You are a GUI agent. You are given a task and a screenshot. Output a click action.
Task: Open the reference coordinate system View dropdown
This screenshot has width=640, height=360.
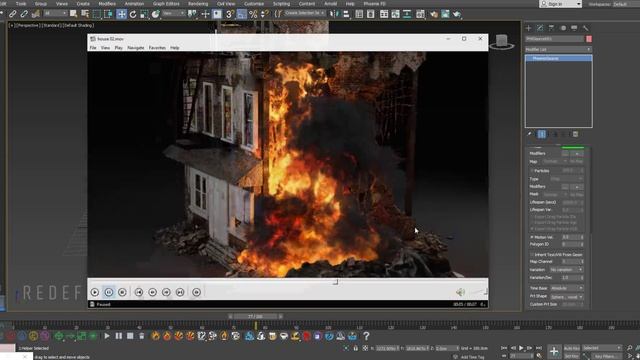(x=173, y=13)
